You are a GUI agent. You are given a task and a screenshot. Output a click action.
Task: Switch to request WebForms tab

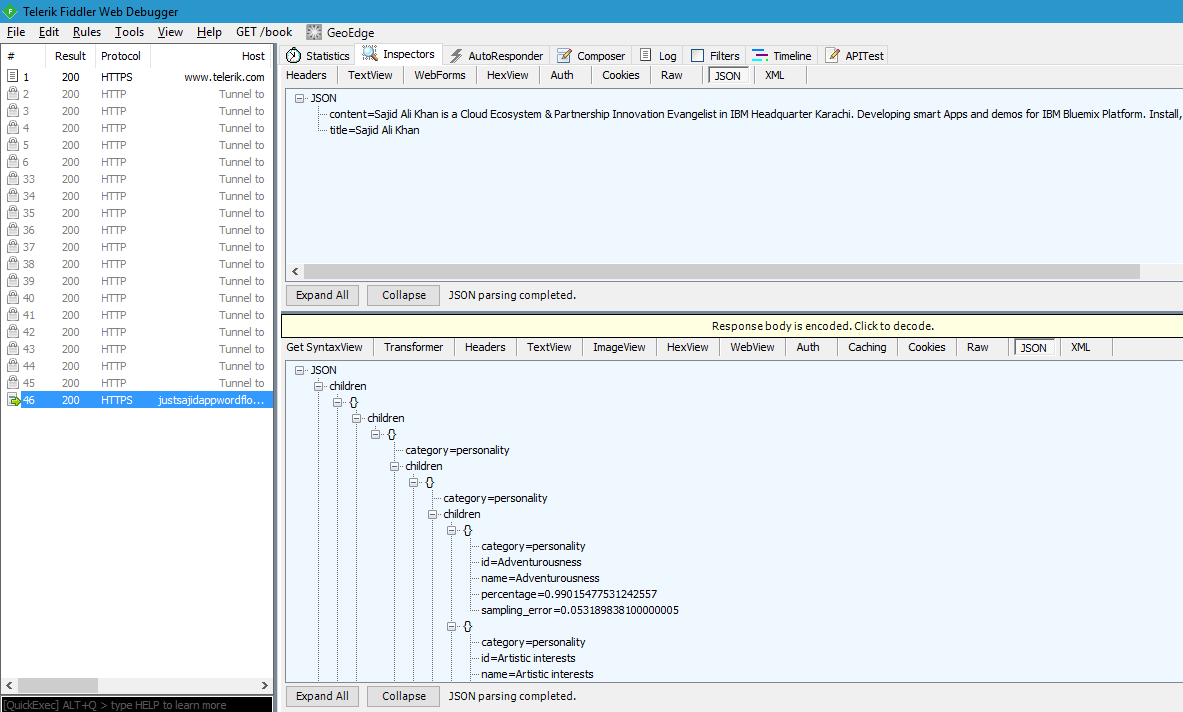[440, 75]
